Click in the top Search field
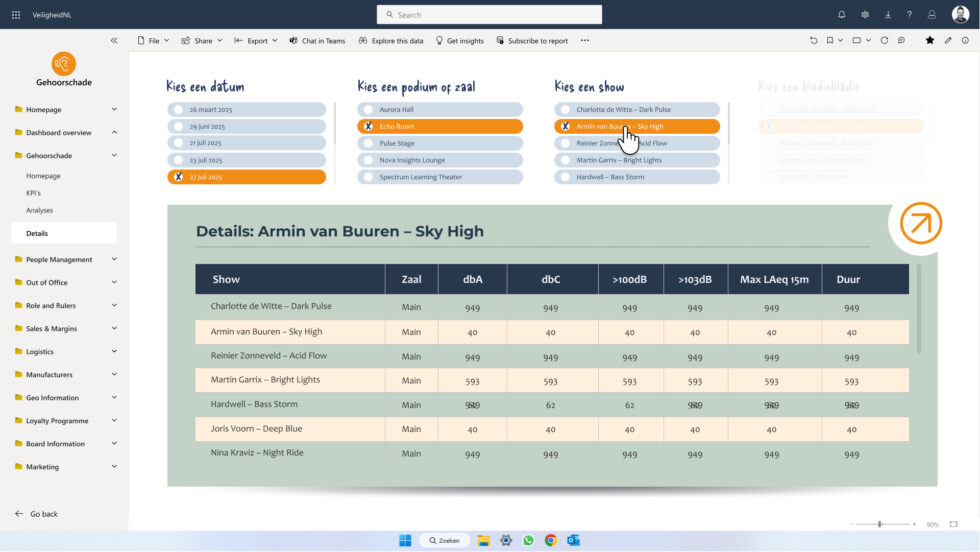The image size is (980, 552). click(x=490, y=15)
